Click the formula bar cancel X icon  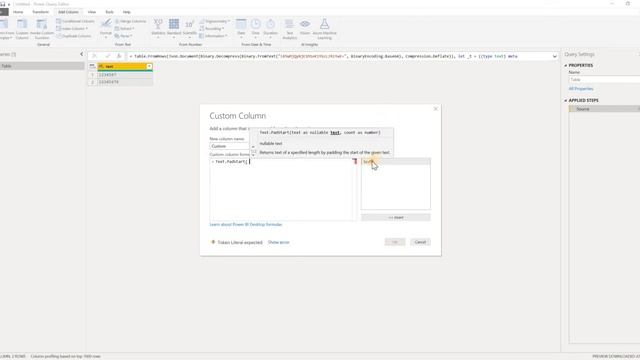(95, 56)
